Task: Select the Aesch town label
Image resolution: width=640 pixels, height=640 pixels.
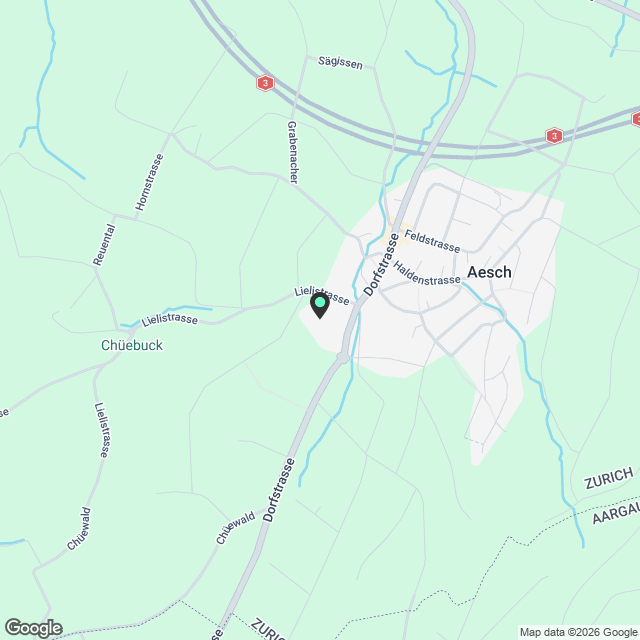Action: tap(489, 272)
